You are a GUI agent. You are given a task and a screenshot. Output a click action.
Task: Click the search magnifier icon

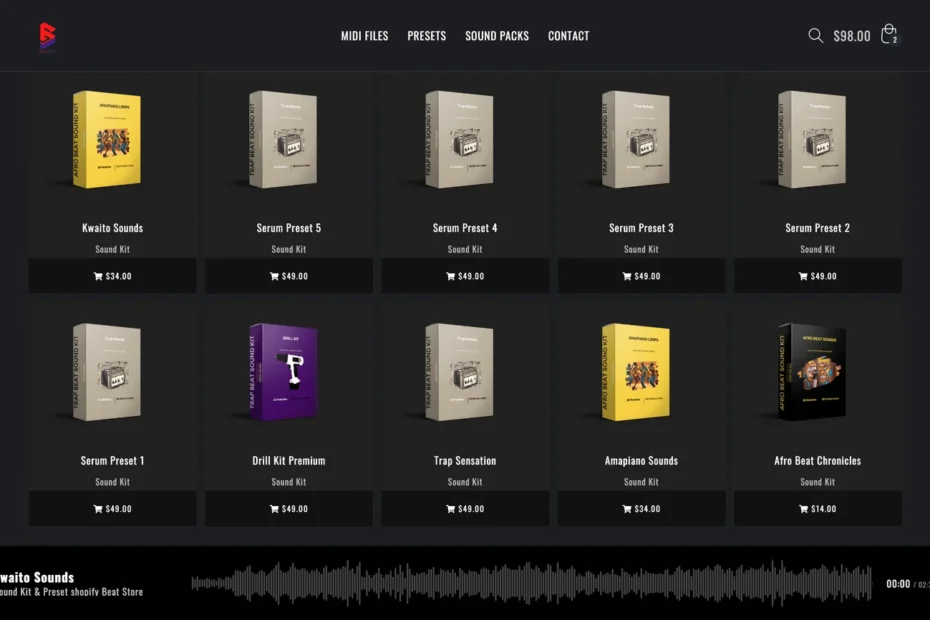click(815, 36)
